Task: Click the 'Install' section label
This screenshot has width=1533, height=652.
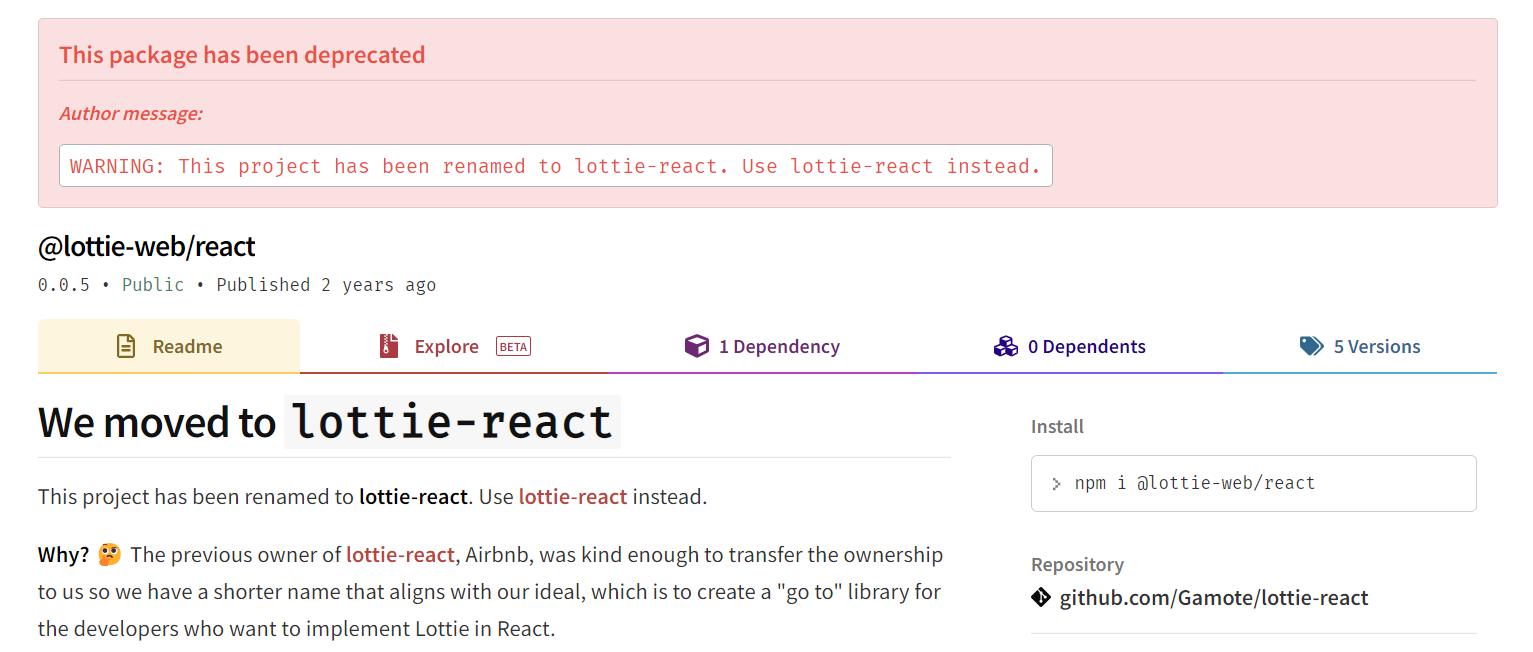Action: (1057, 426)
